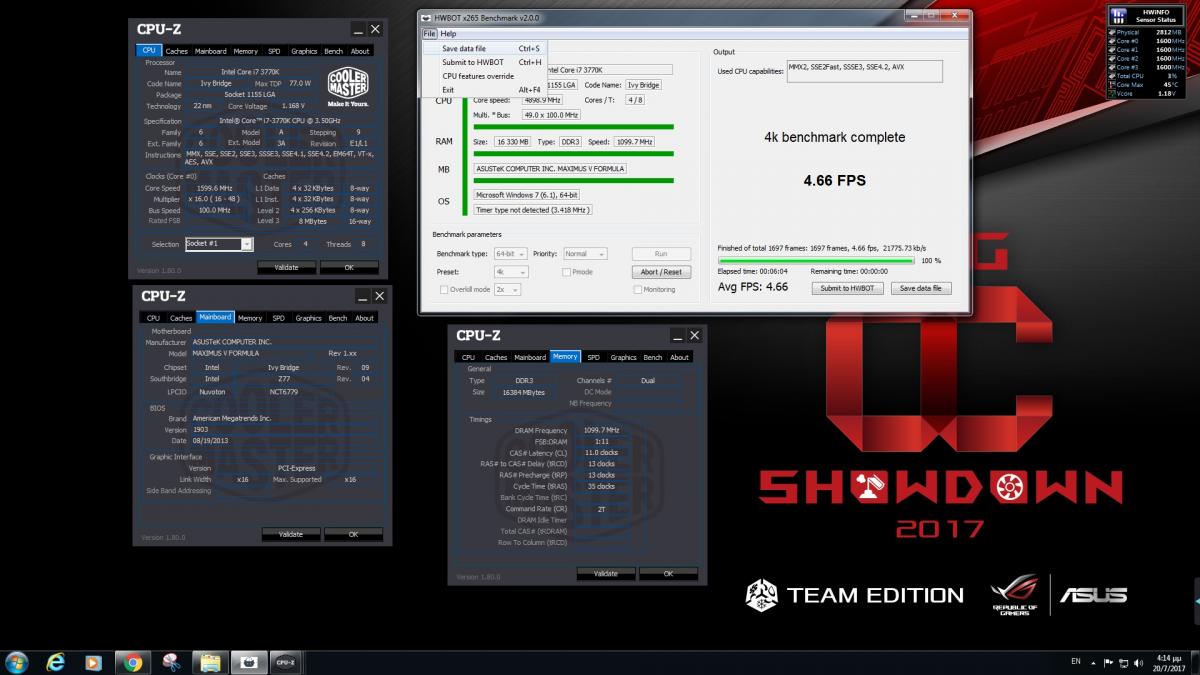Open the Overkill mode 2x dropdown
The height and width of the screenshot is (675, 1200).
(x=507, y=289)
